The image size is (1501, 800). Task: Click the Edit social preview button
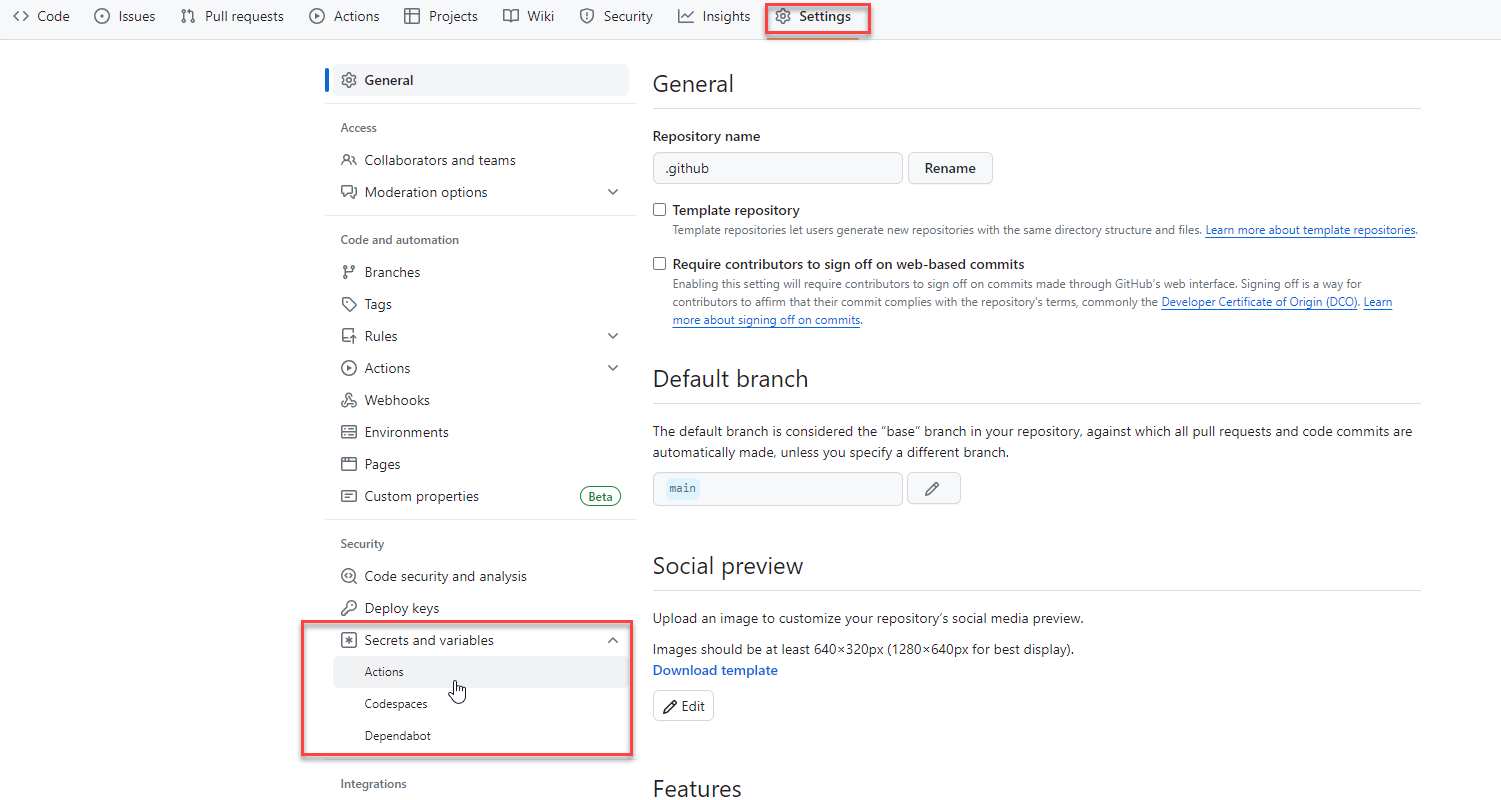coord(683,706)
